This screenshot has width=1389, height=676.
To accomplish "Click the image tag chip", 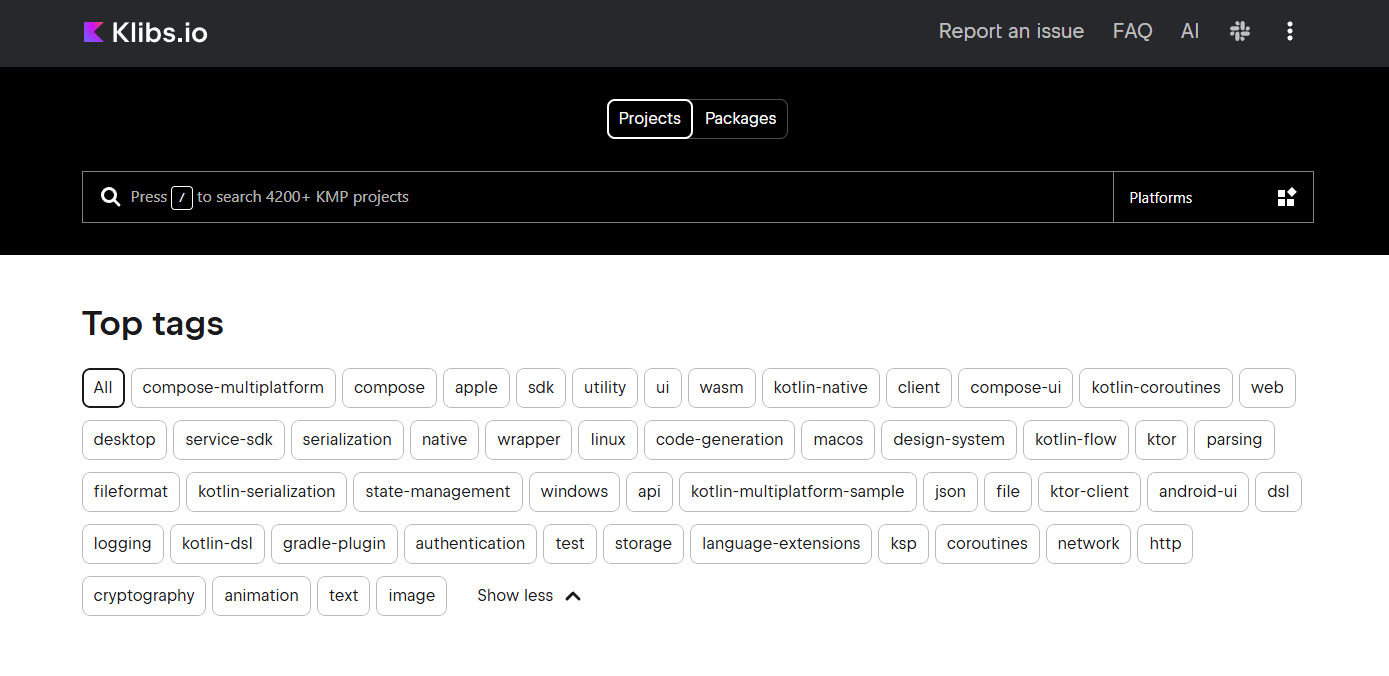I will point(412,596).
